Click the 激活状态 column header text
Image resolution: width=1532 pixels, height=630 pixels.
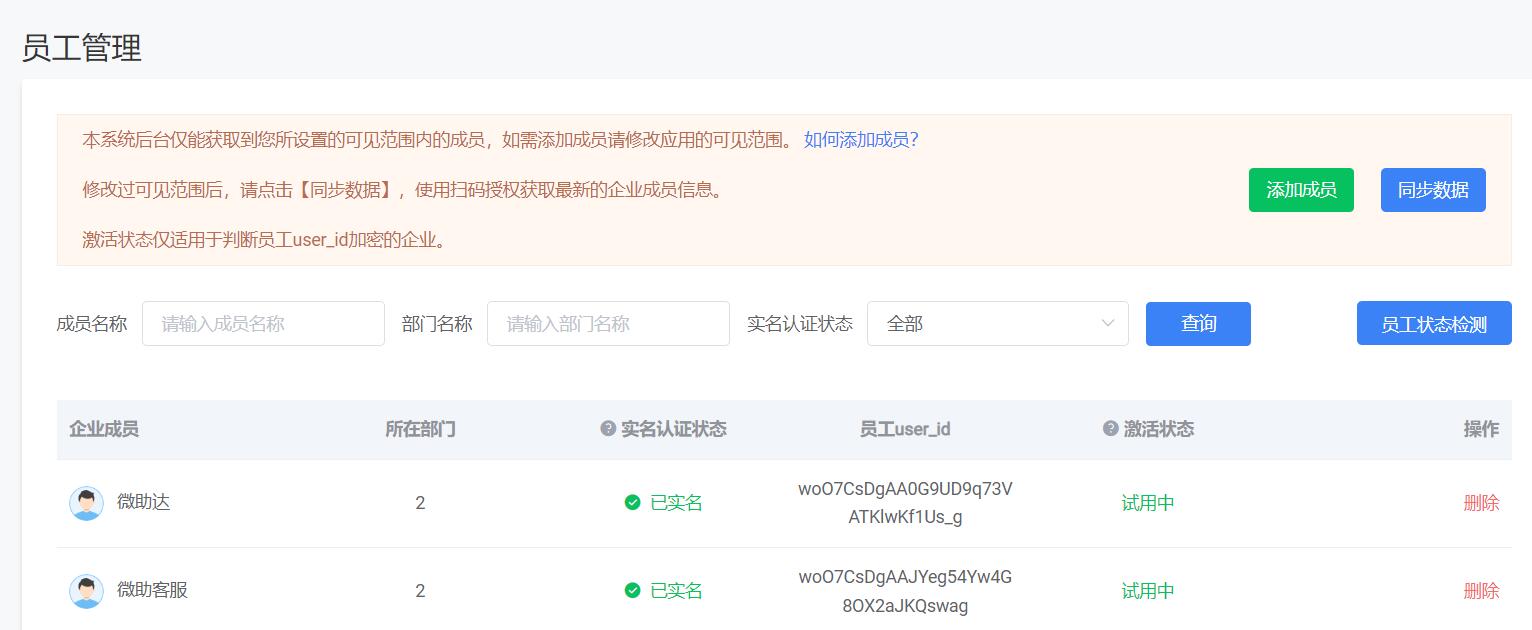[1159, 429]
